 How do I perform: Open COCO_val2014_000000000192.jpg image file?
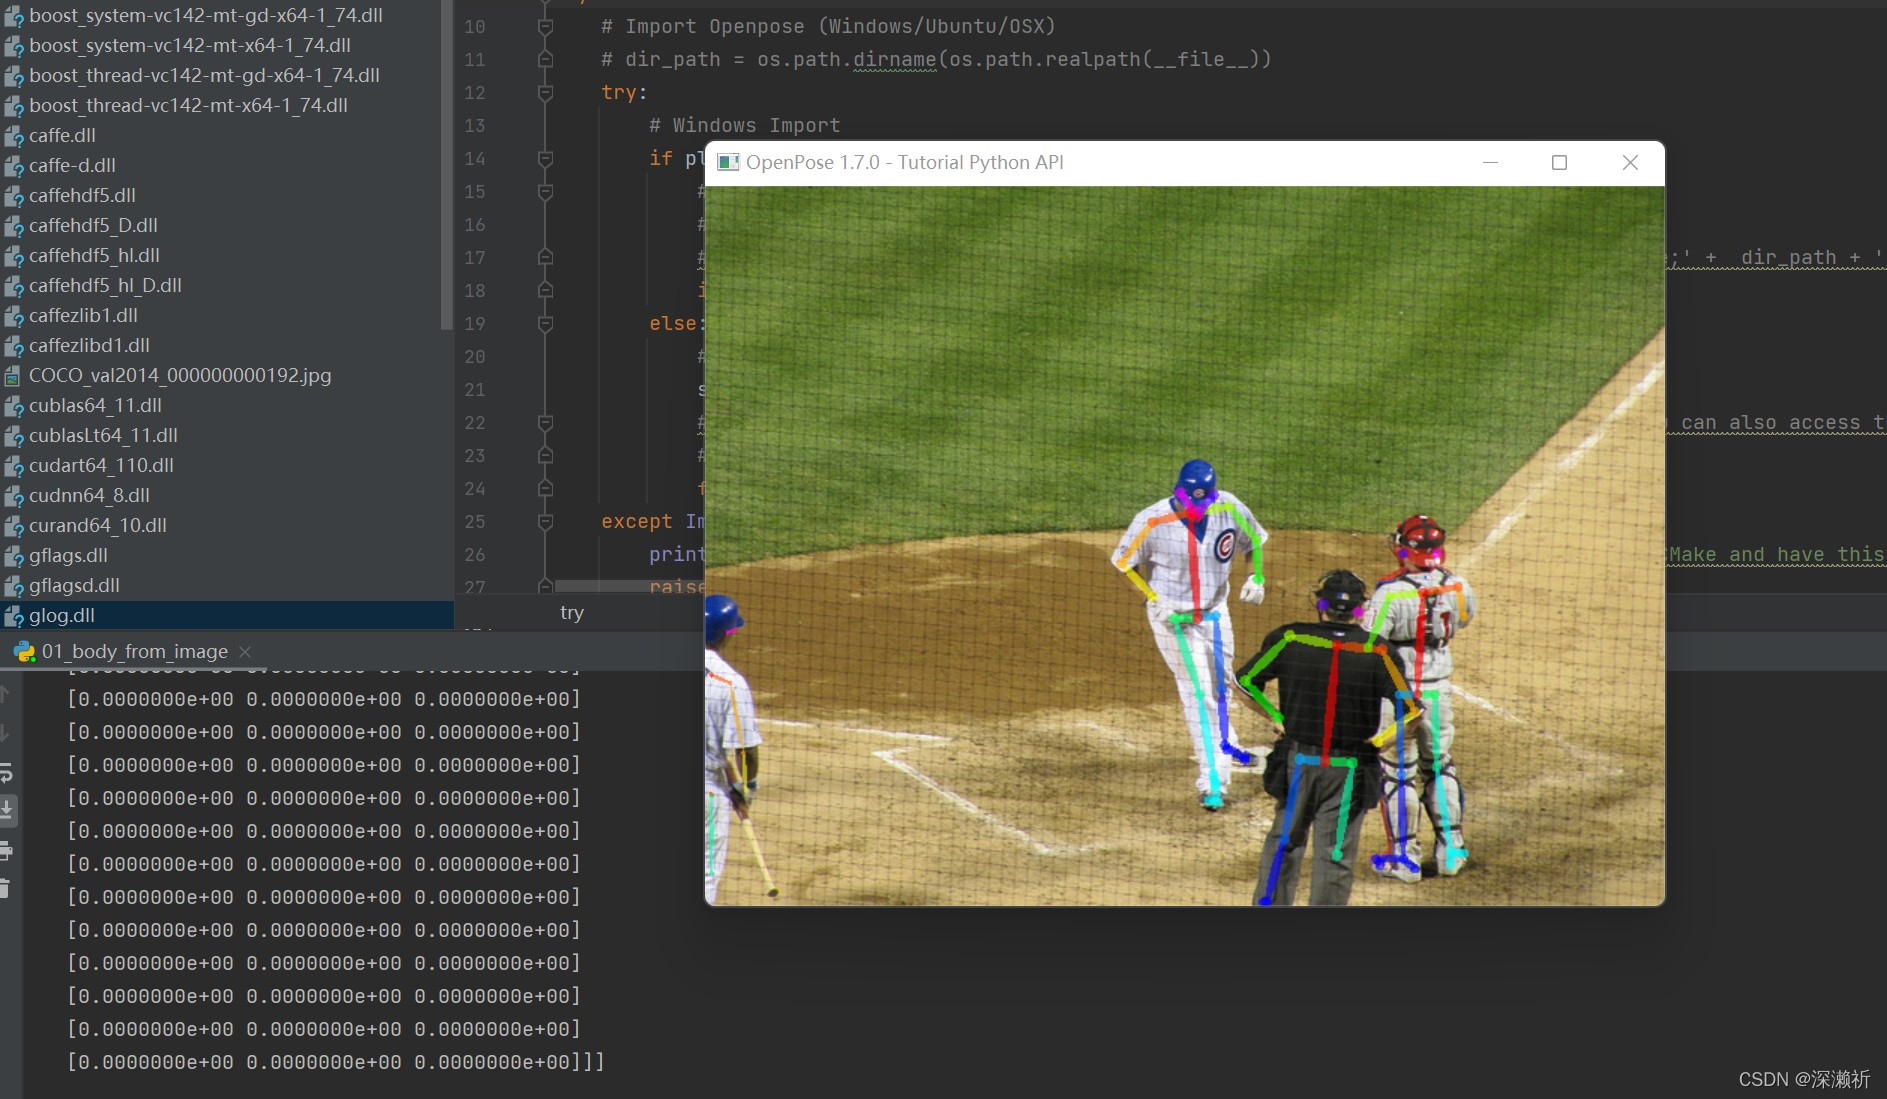pos(180,375)
